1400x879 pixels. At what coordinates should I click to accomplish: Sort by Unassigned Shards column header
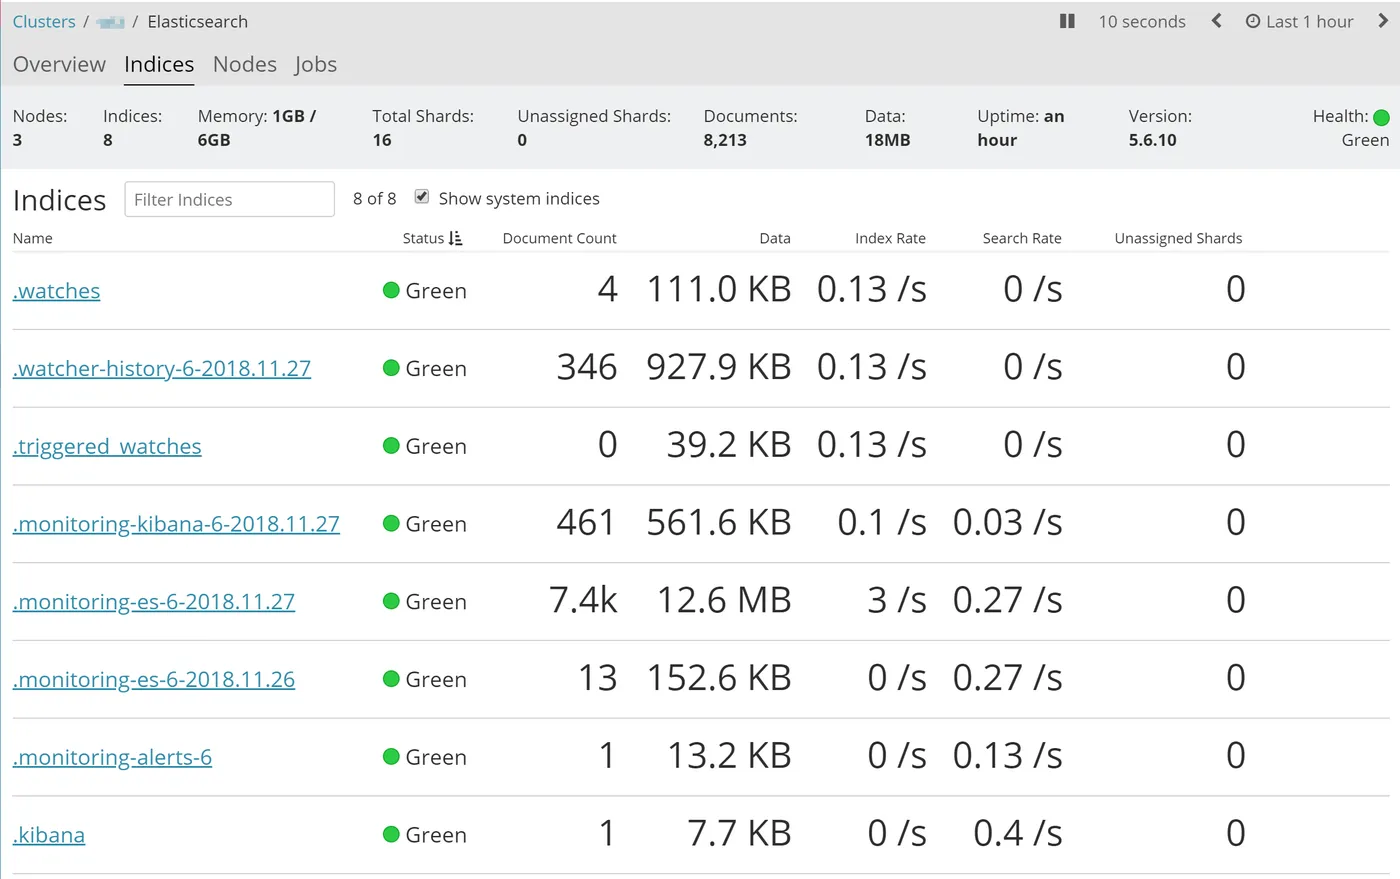tap(1178, 238)
